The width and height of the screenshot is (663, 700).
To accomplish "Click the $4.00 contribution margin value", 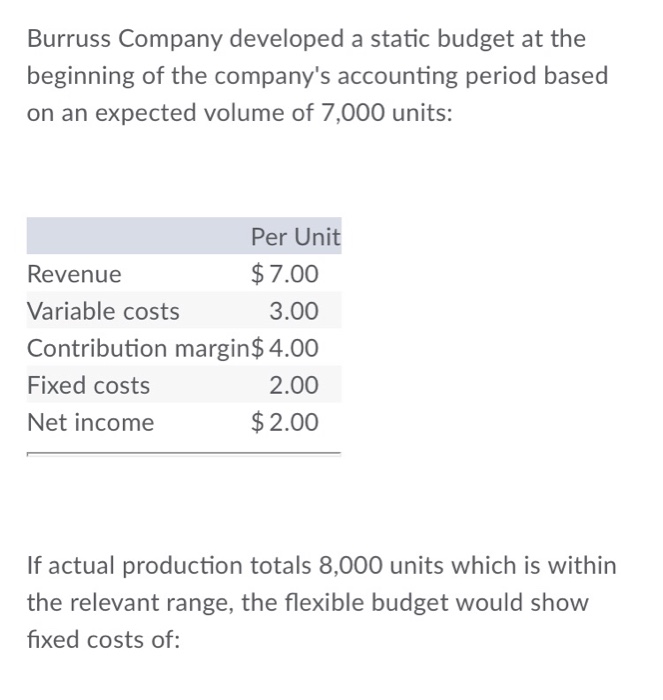I will (284, 348).
